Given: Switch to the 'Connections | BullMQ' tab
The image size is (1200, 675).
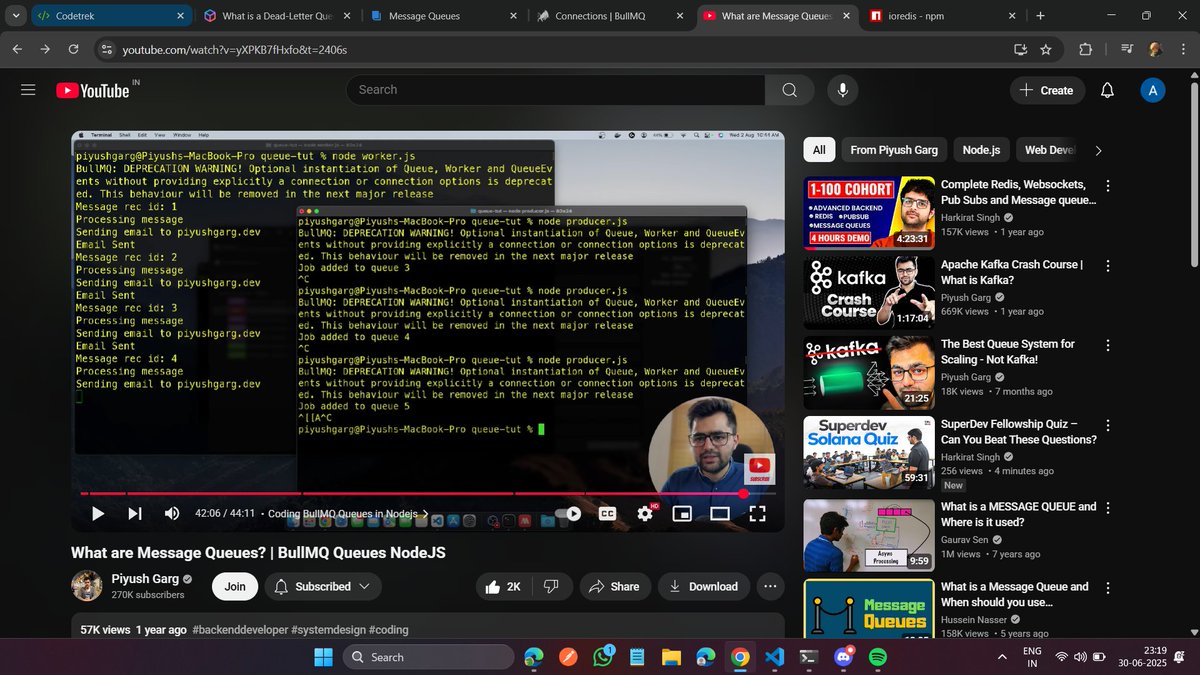Looking at the screenshot, I should click(609, 16).
